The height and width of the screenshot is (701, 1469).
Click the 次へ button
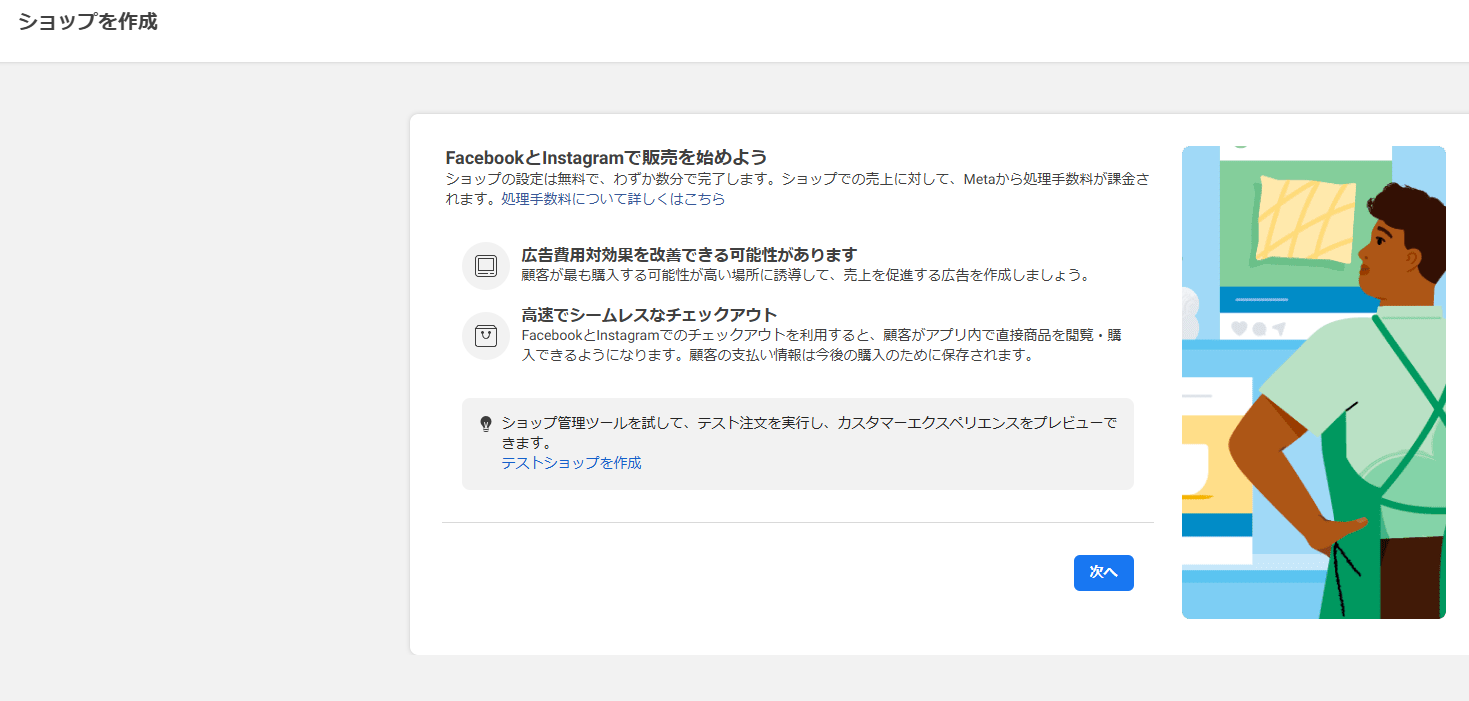click(1103, 573)
